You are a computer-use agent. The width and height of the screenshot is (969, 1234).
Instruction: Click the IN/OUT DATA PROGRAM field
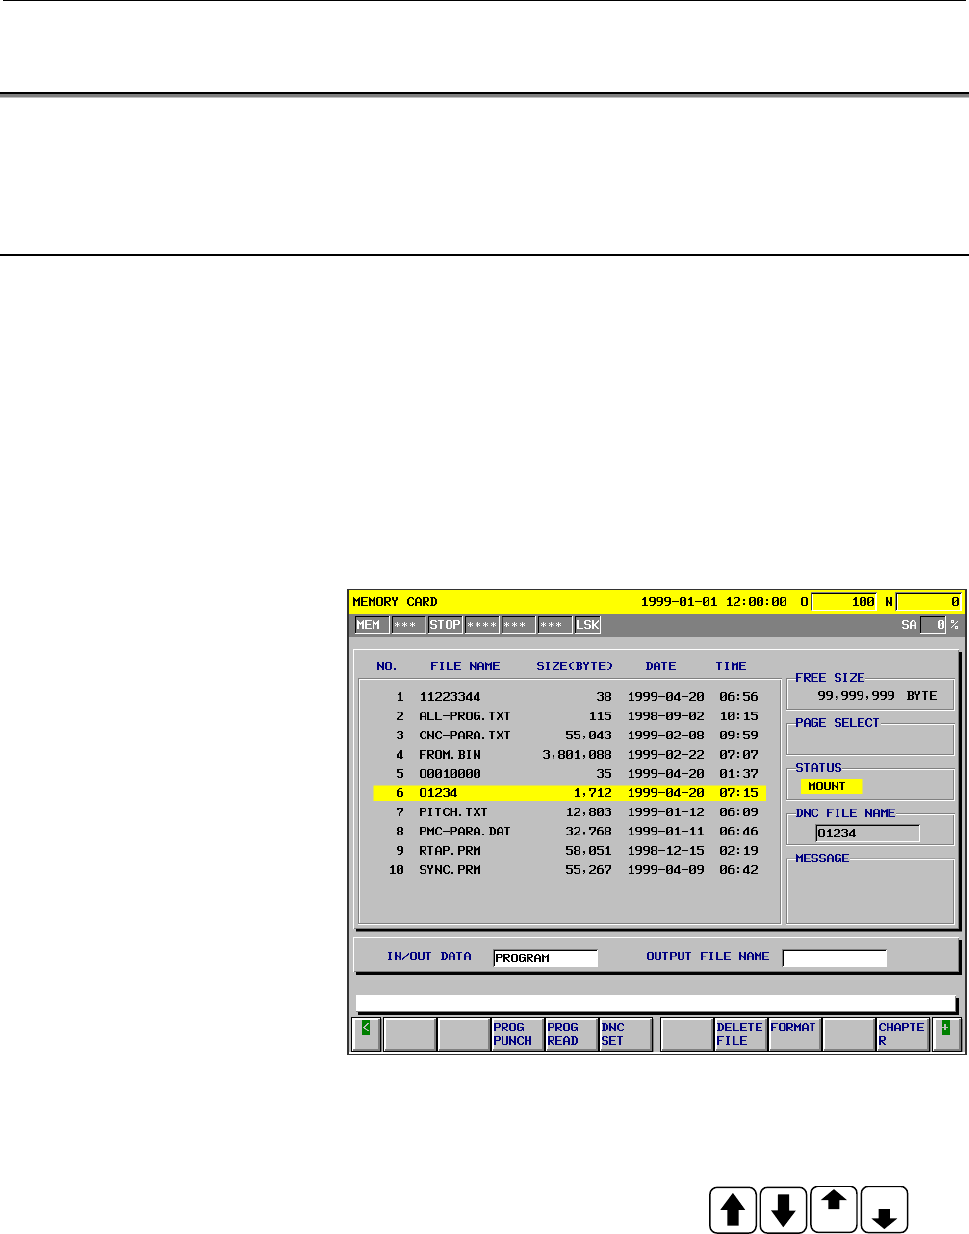545,958
